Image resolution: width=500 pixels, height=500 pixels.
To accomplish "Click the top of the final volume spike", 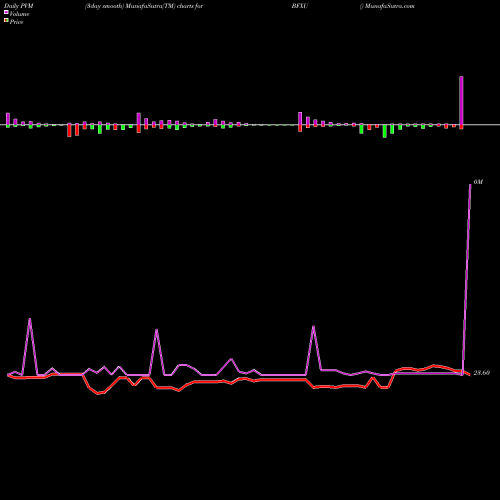I will coord(470,184).
